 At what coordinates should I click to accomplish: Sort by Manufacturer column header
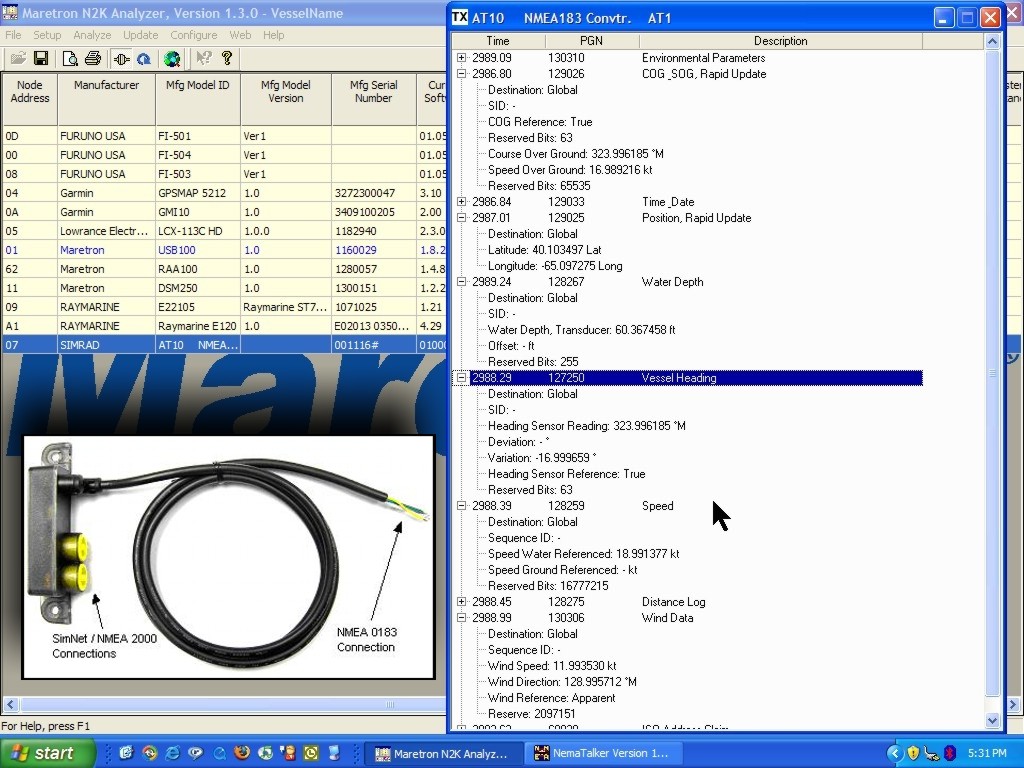click(x=106, y=99)
